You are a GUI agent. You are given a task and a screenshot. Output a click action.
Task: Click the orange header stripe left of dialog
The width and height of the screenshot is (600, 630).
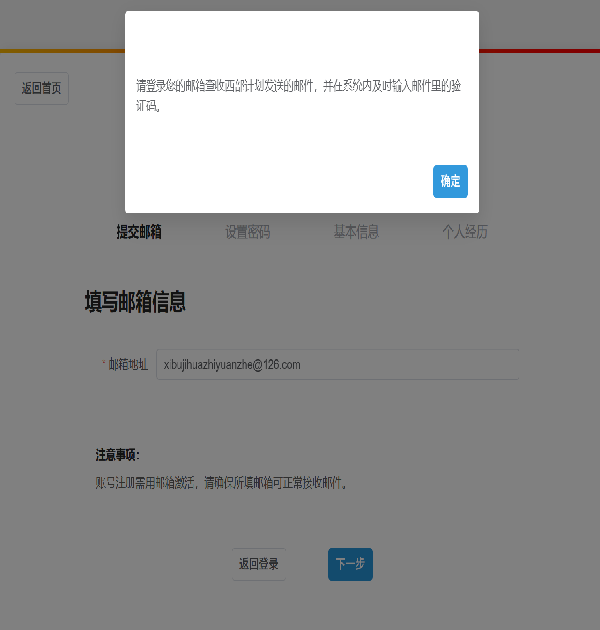(60, 50)
